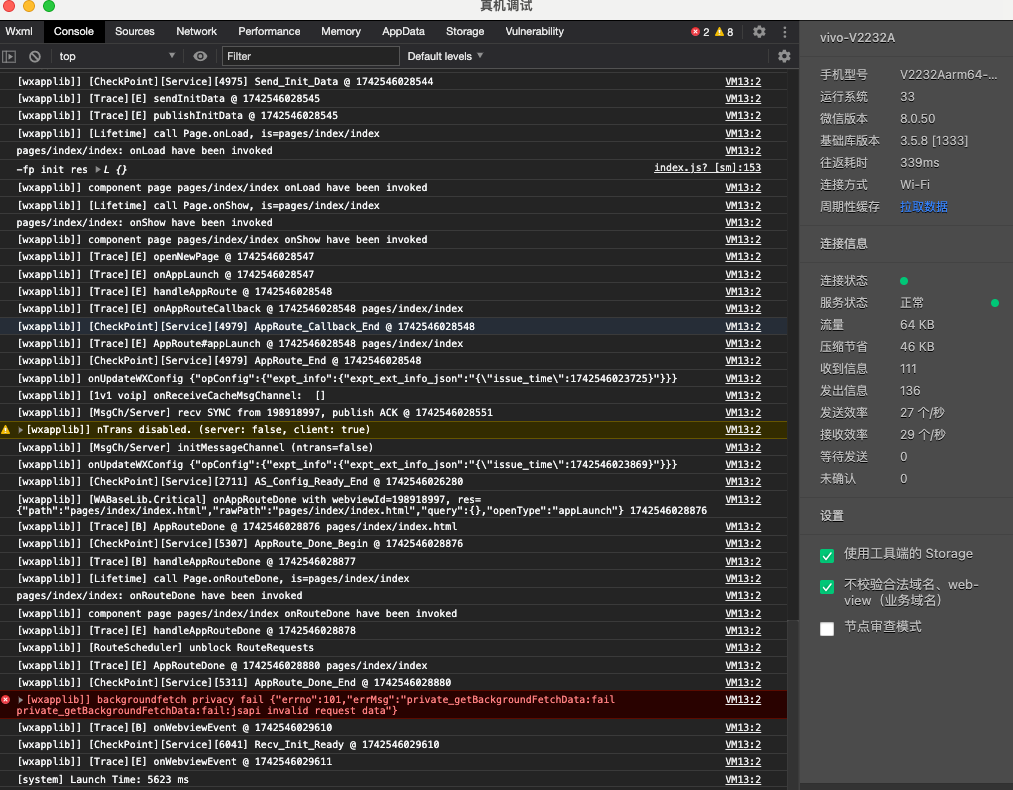Click the red error count badge
This screenshot has width=1013, height=790.
(700, 32)
